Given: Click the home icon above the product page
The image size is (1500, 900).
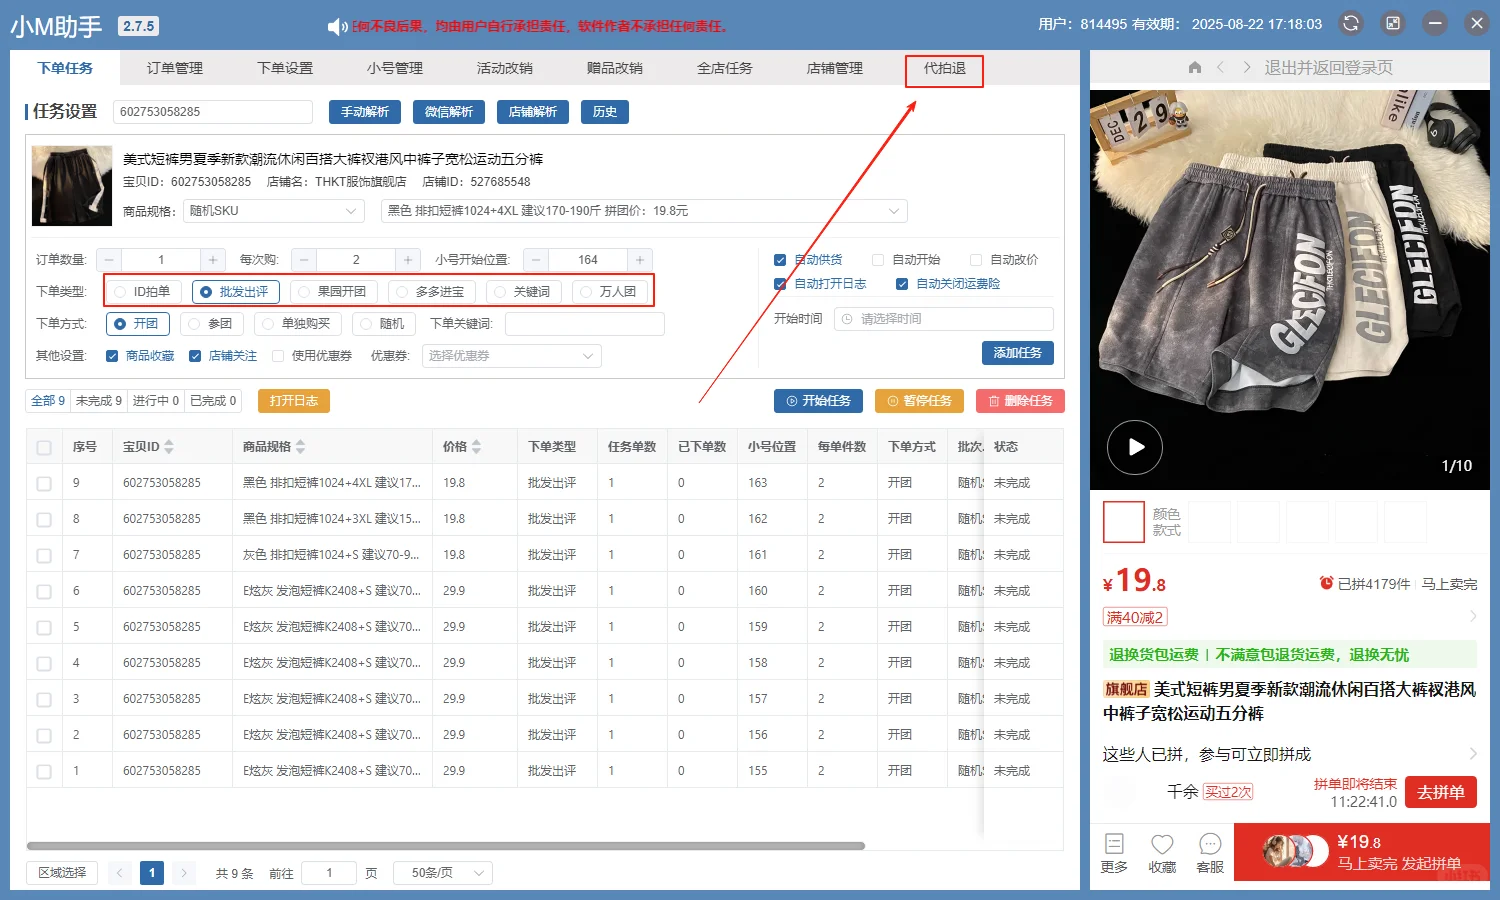Looking at the screenshot, I should pos(1194,67).
